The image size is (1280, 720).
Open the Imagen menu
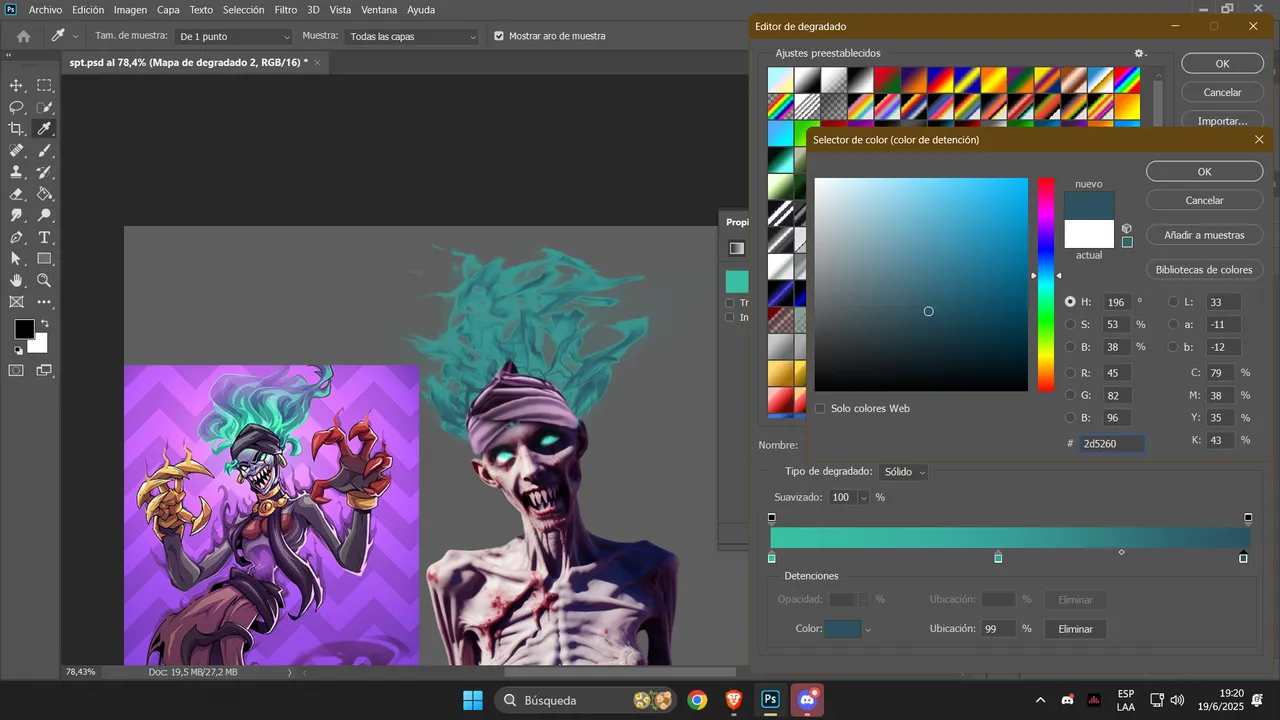130,10
